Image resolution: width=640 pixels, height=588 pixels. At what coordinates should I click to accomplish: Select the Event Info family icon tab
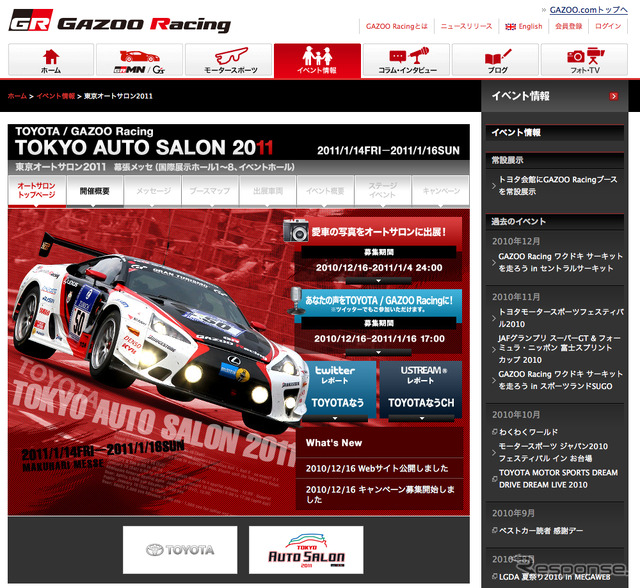pos(317,60)
